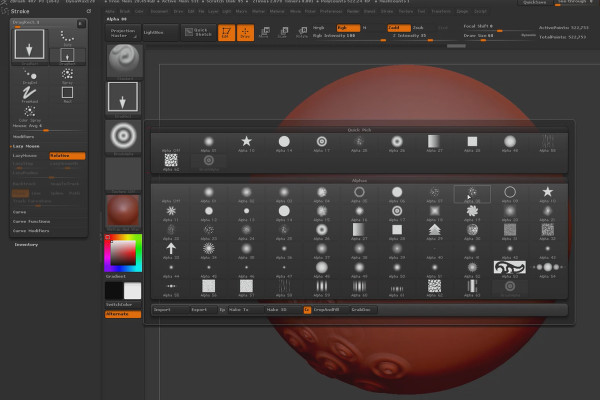This screenshot has height=400, width=600.
Task: Activate the Move transform mode
Action: (264, 33)
